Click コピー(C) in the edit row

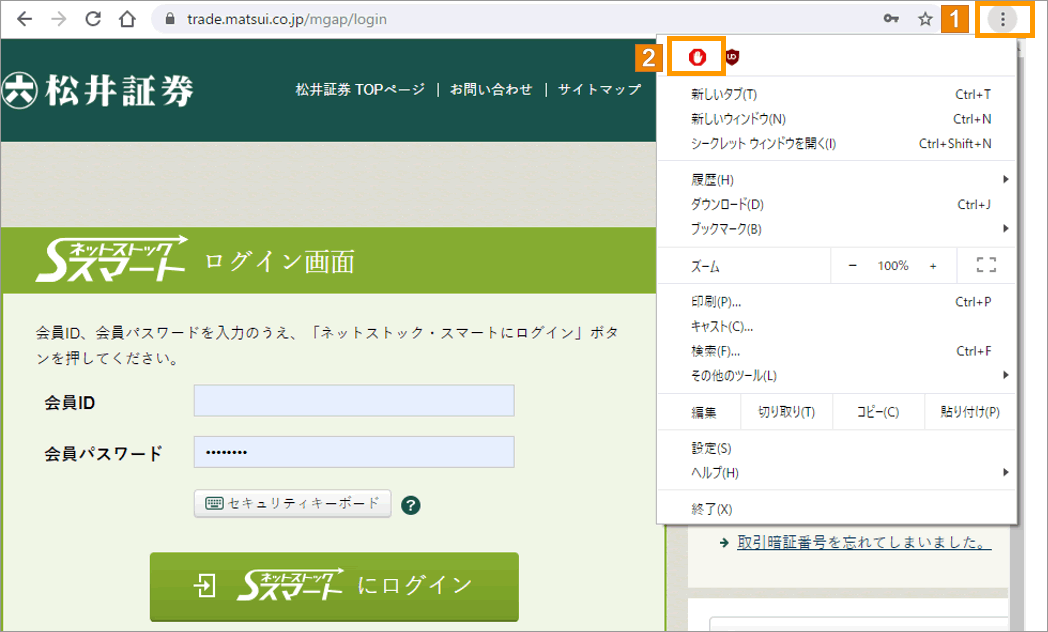pyautogui.click(x=878, y=412)
